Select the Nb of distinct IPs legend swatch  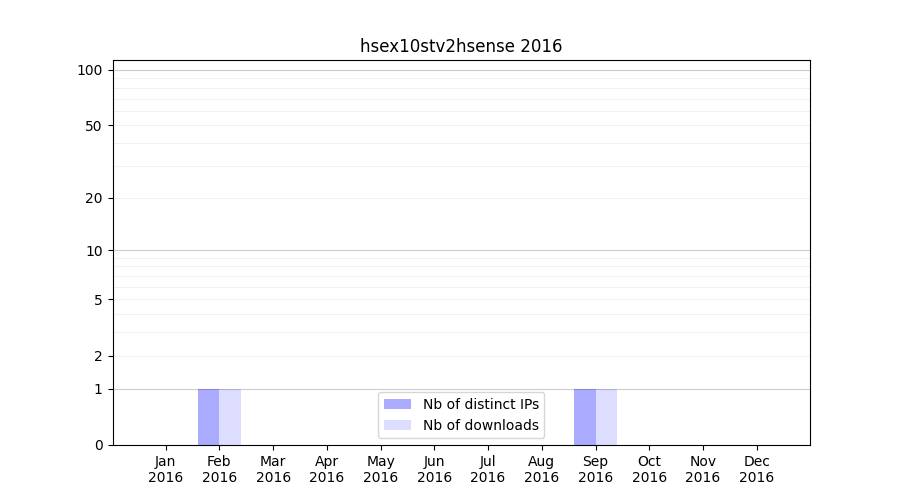(397, 404)
